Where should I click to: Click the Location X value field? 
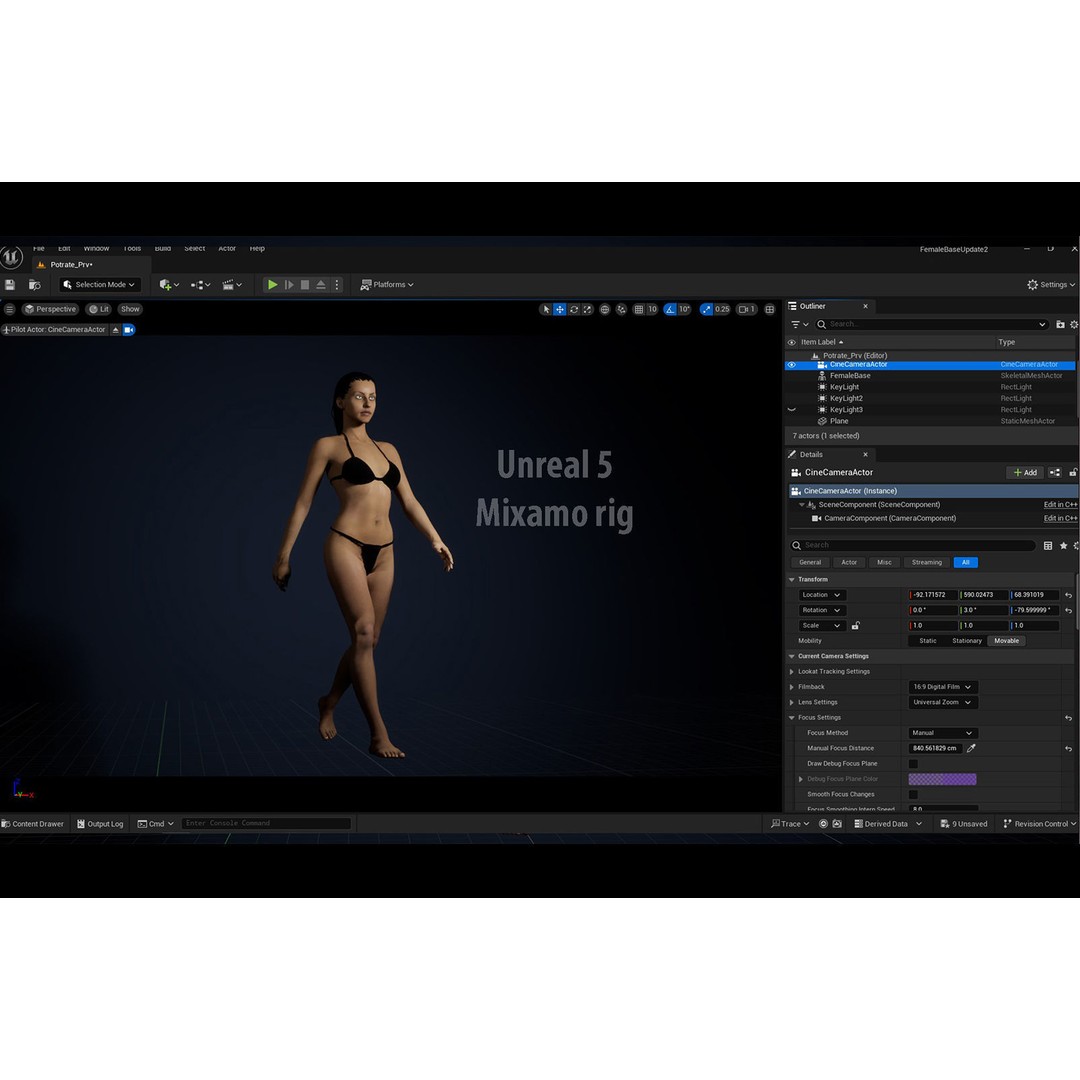click(933, 595)
